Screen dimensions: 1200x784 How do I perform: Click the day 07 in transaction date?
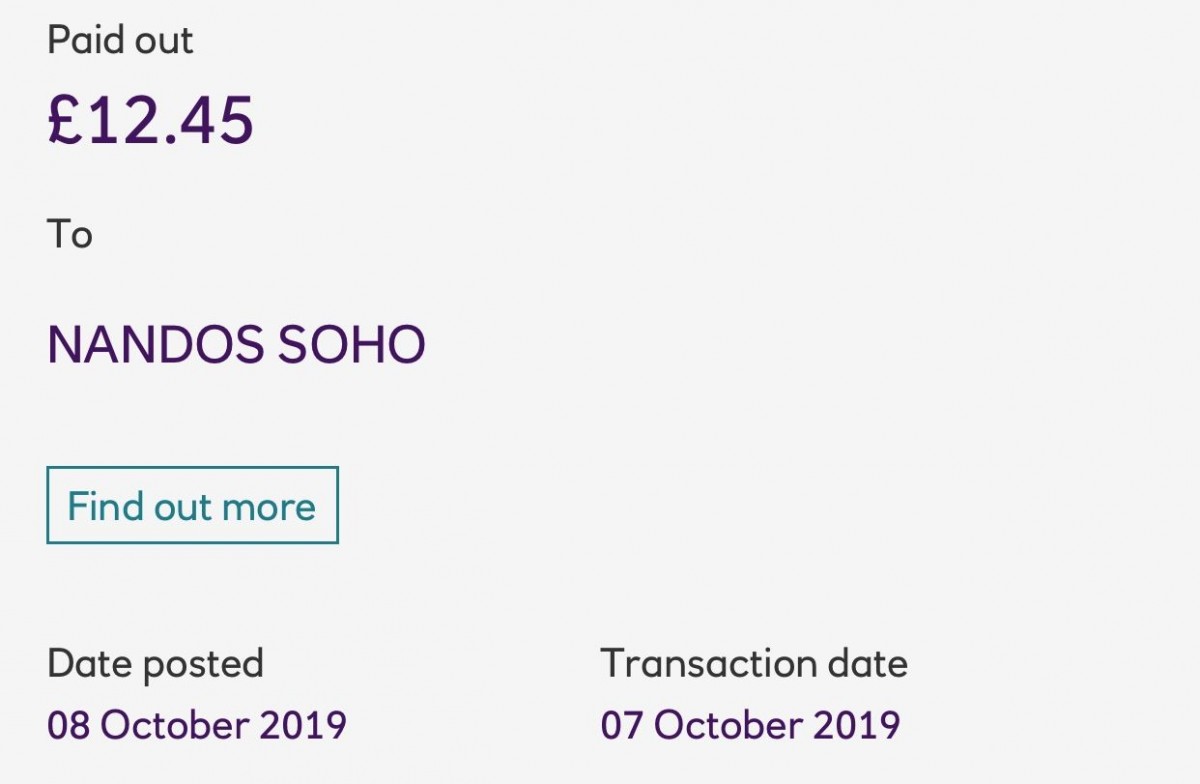[622, 725]
